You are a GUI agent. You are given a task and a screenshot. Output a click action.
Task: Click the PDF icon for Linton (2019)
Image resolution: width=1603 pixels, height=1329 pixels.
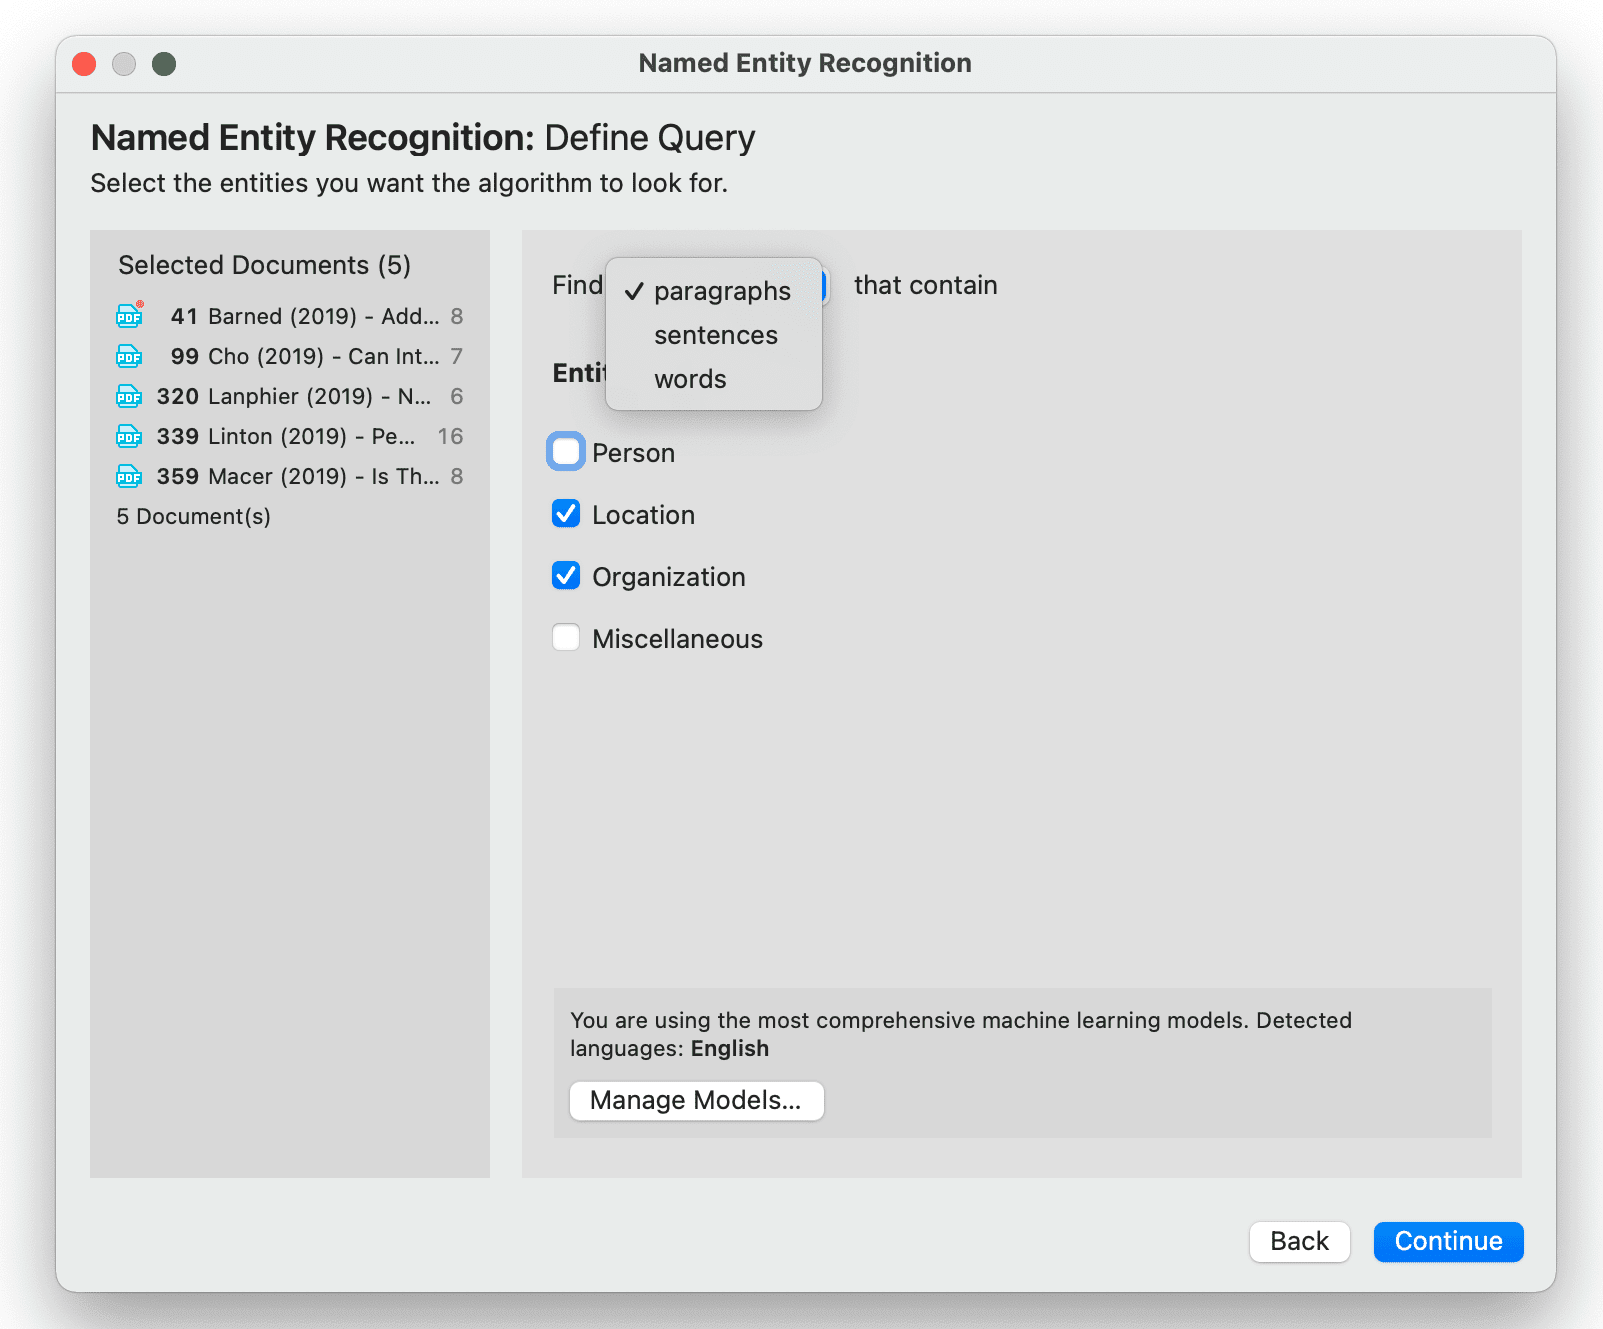129,436
